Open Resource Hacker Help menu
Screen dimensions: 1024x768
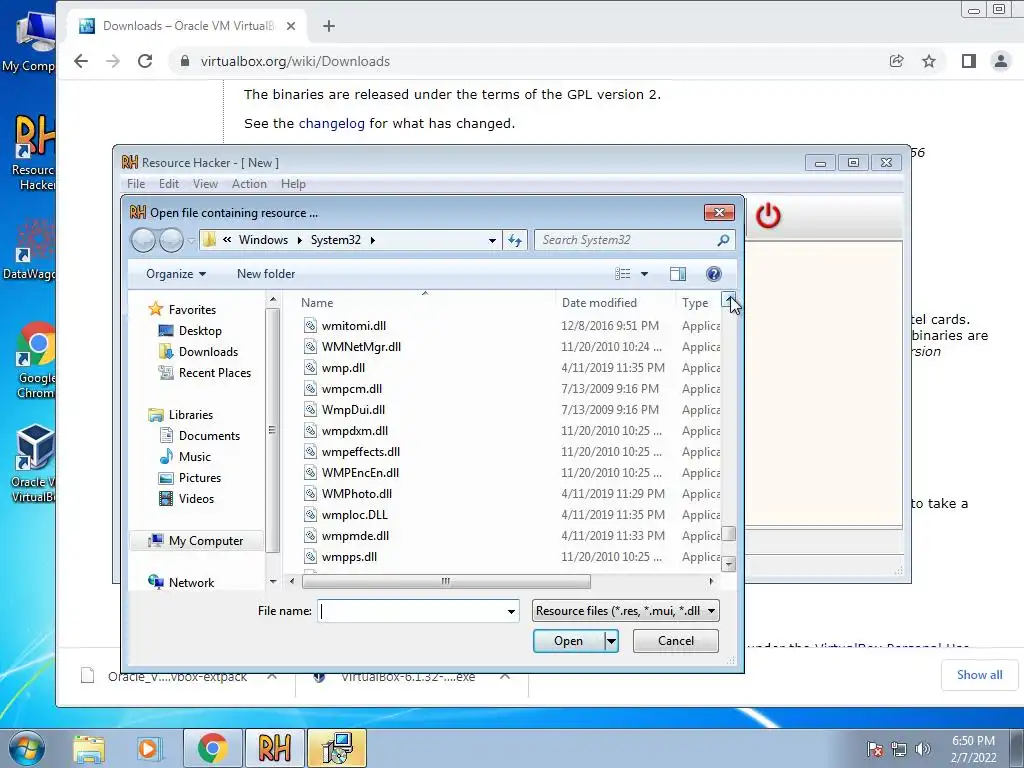(293, 184)
